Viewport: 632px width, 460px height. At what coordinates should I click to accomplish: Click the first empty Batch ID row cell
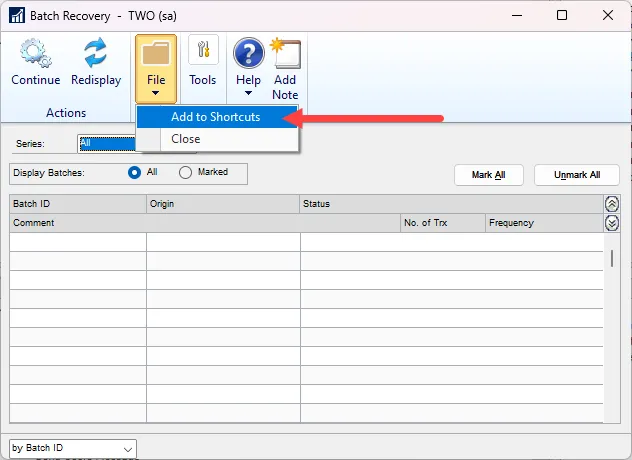click(x=78, y=242)
